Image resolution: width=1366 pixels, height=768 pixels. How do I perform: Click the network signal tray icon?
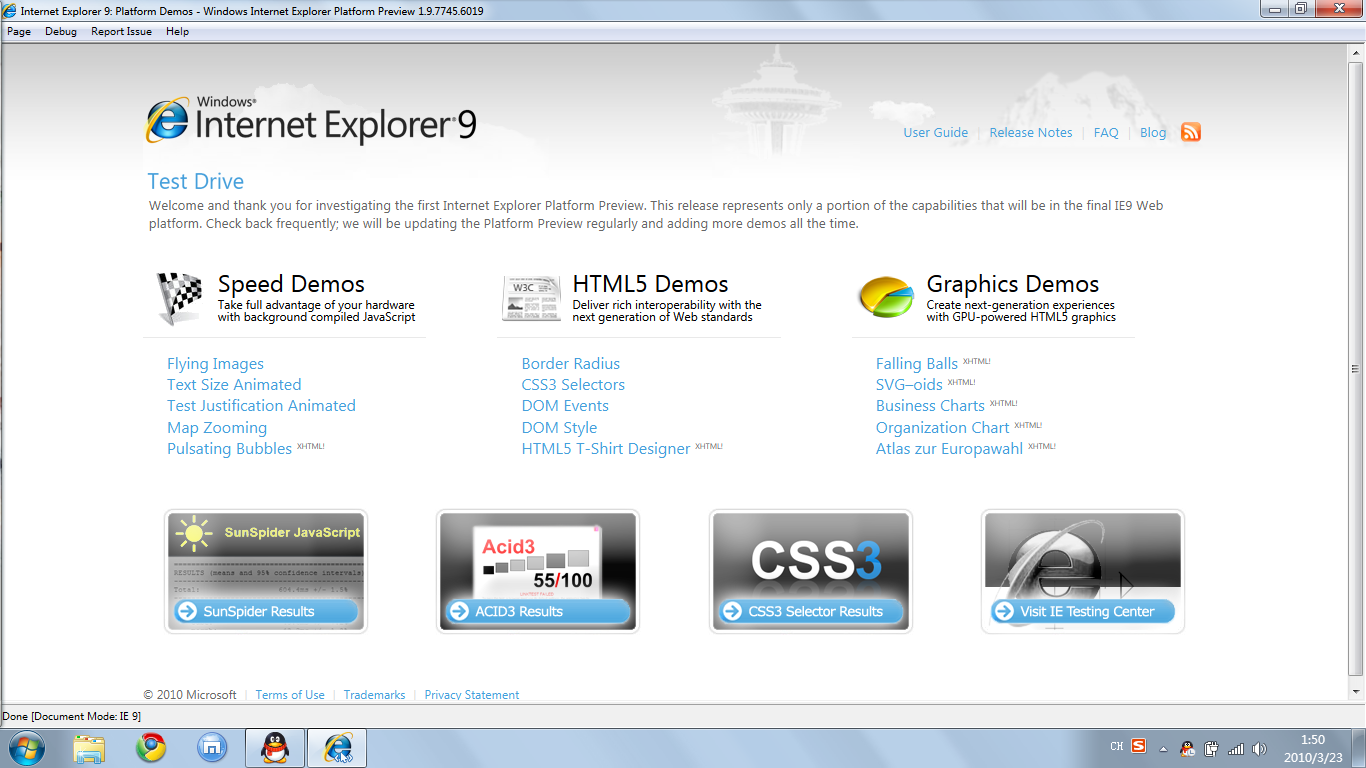pos(1236,748)
